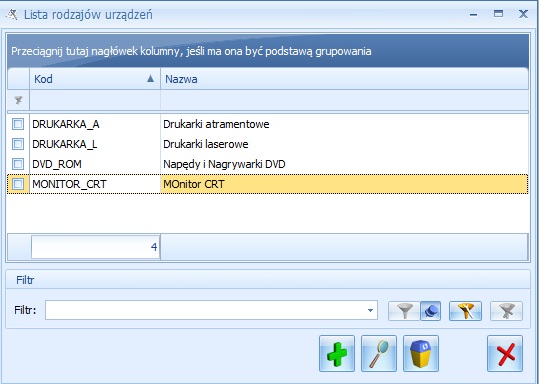539x384 pixels.
Task: Select the DVD_ROM code cell
Action: pyautogui.click(x=95, y=164)
